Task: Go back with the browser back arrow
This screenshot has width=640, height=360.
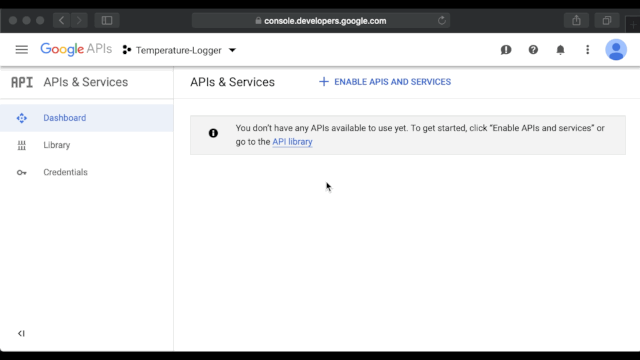Action: [62, 20]
